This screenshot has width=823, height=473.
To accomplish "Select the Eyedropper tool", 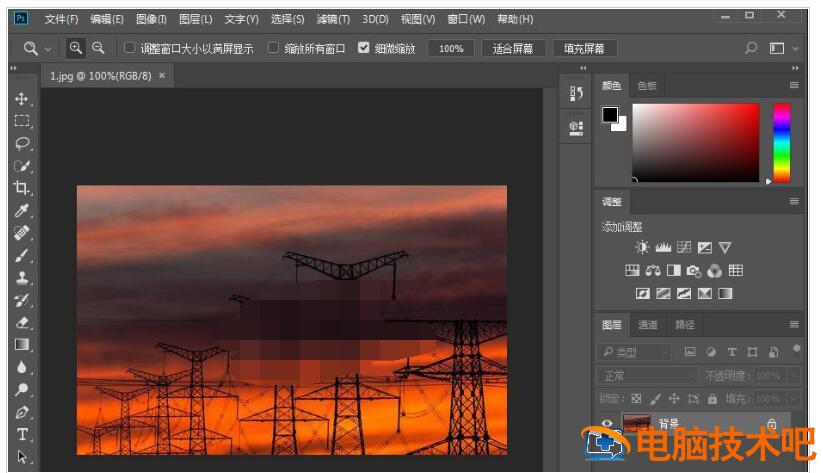I will click(21, 211).
